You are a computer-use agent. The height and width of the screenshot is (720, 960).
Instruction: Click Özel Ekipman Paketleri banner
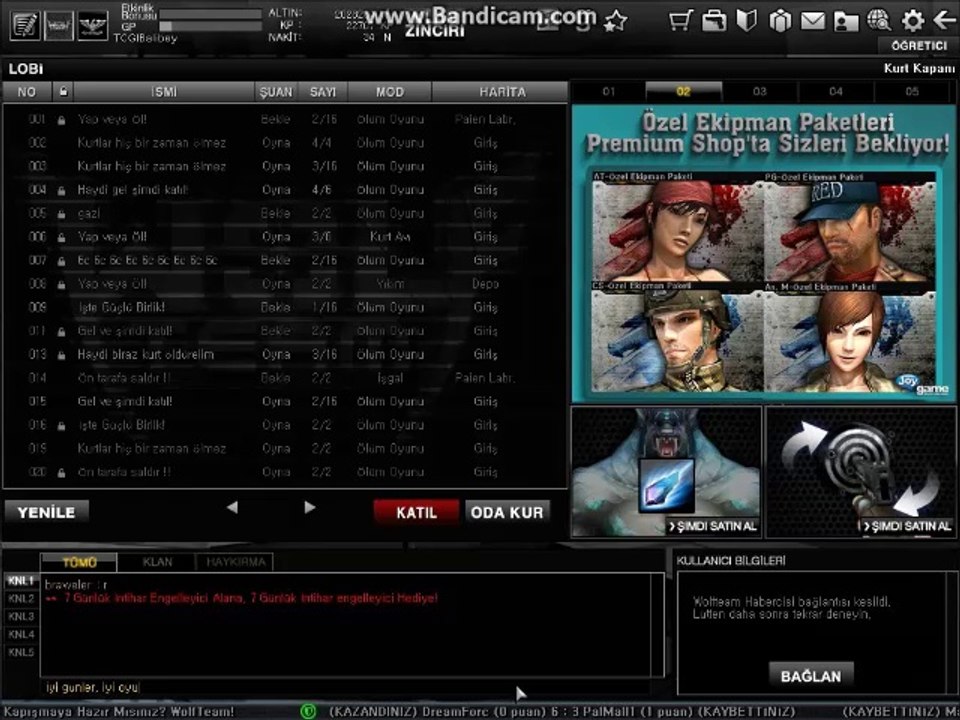point(763,253)
